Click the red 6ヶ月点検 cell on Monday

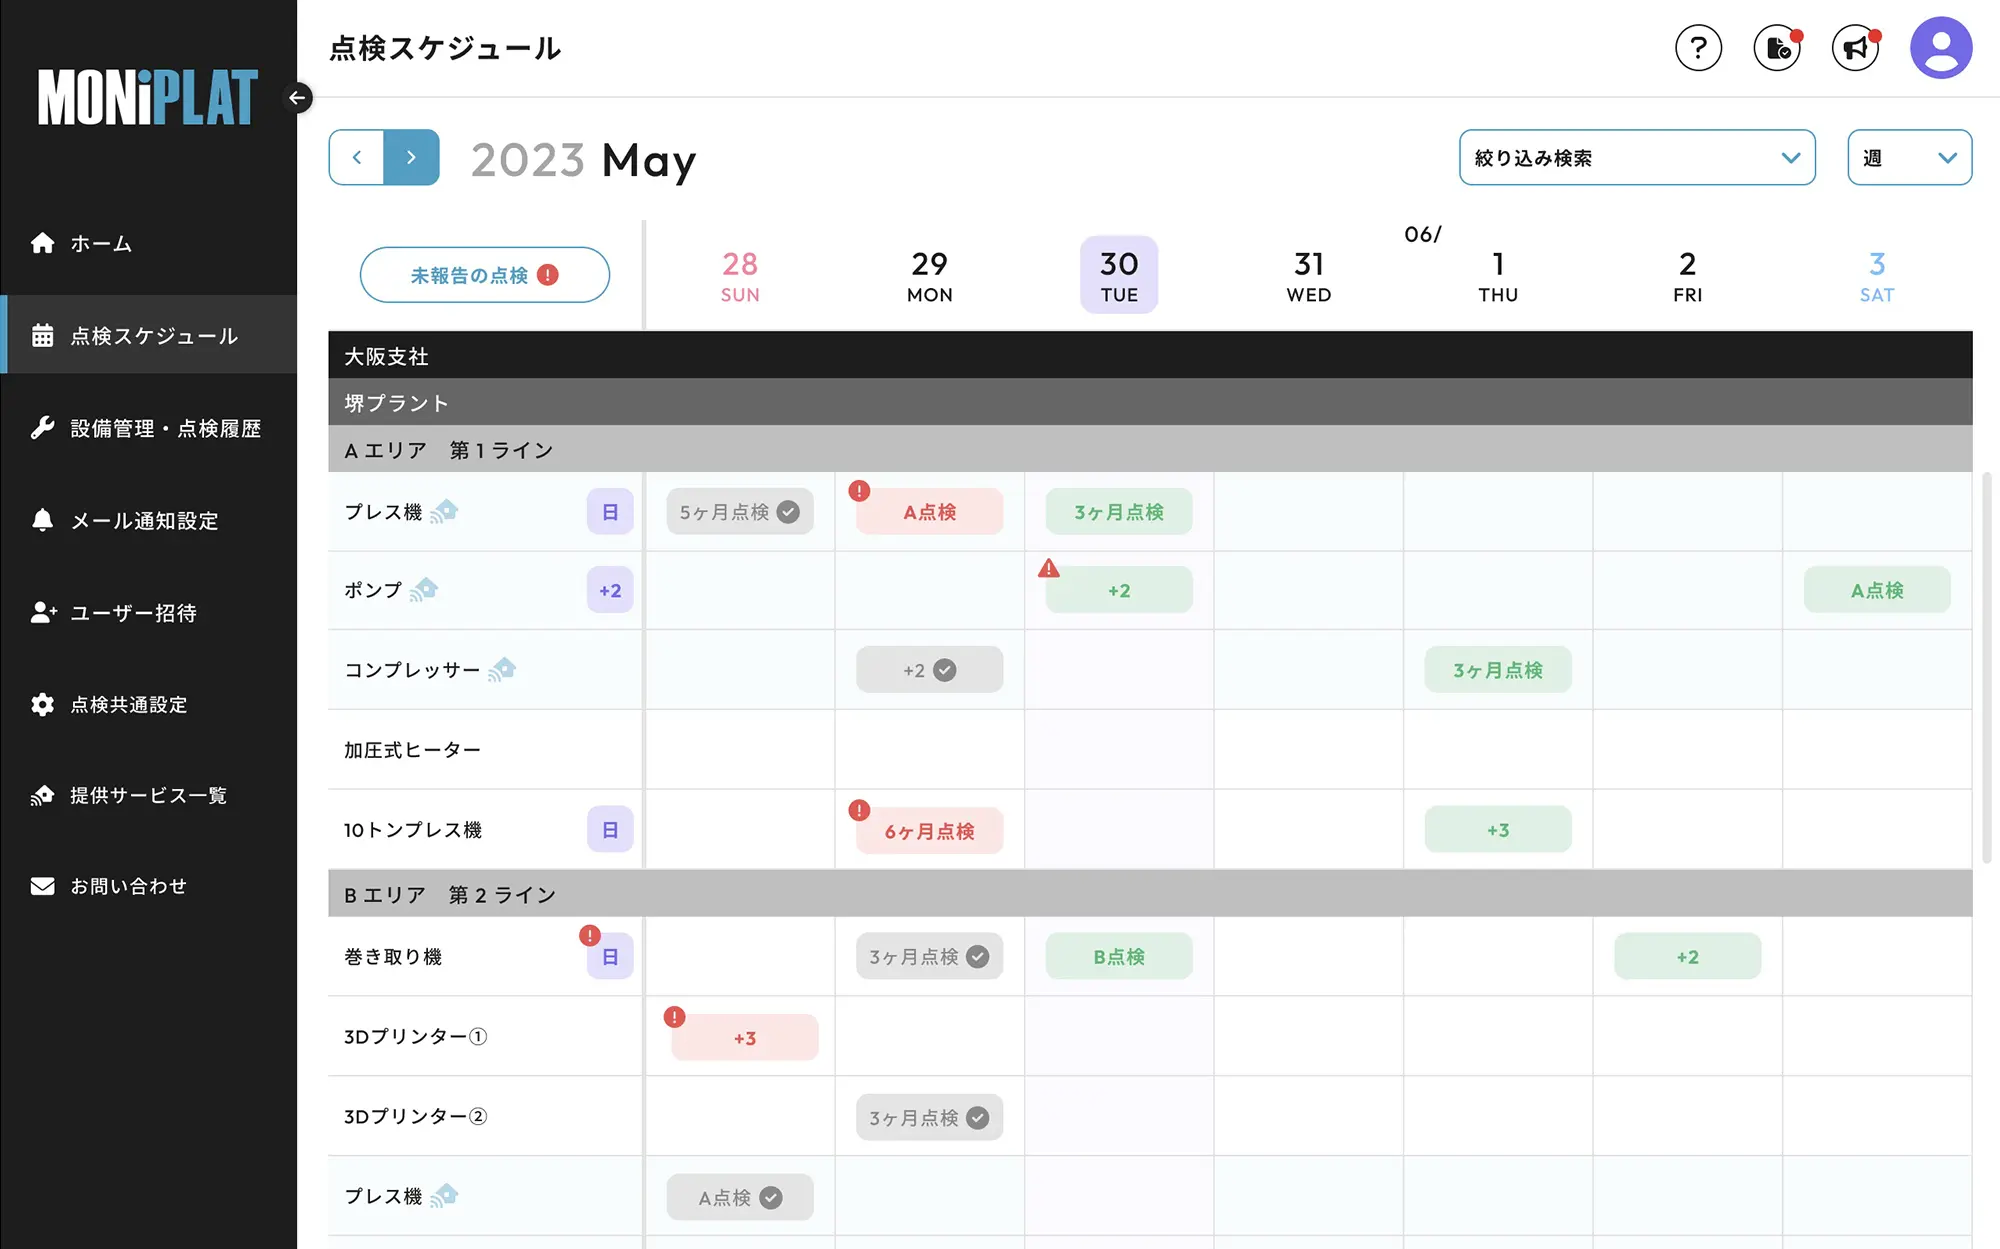(928, 830)
